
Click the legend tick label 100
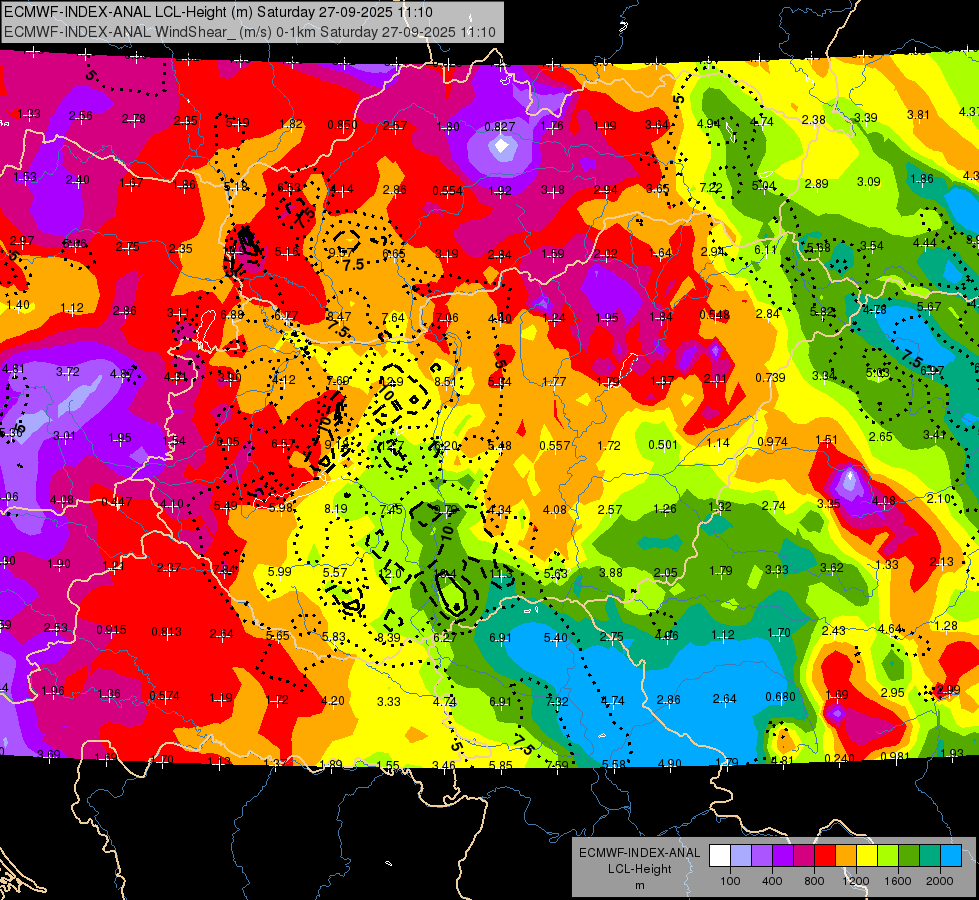[730, 881]
